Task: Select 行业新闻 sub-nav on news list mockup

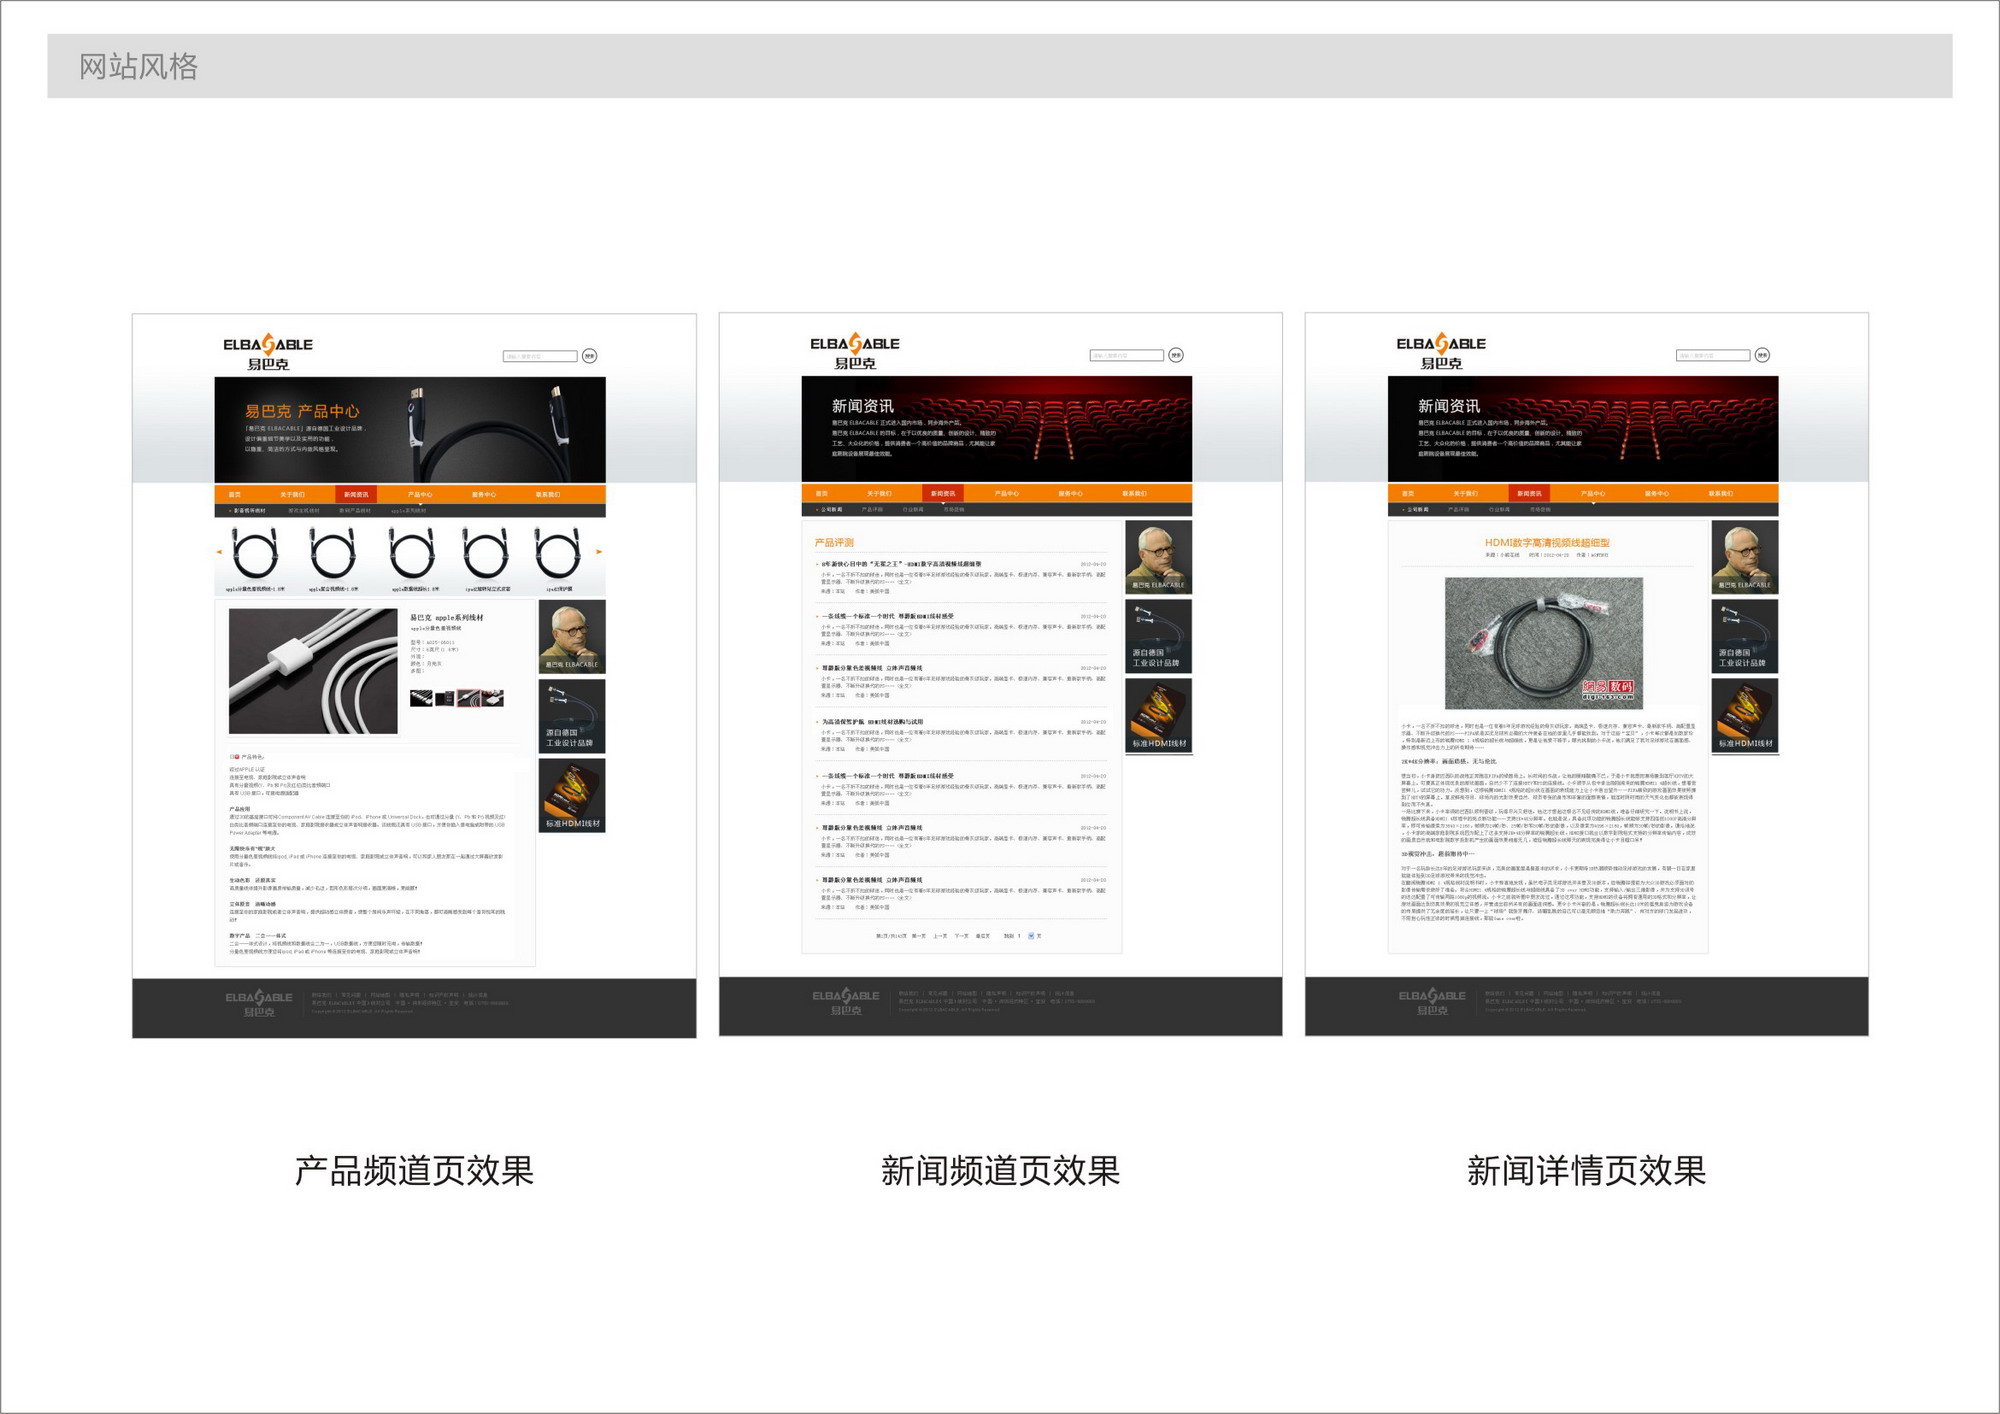Action: tap(913, 510)
